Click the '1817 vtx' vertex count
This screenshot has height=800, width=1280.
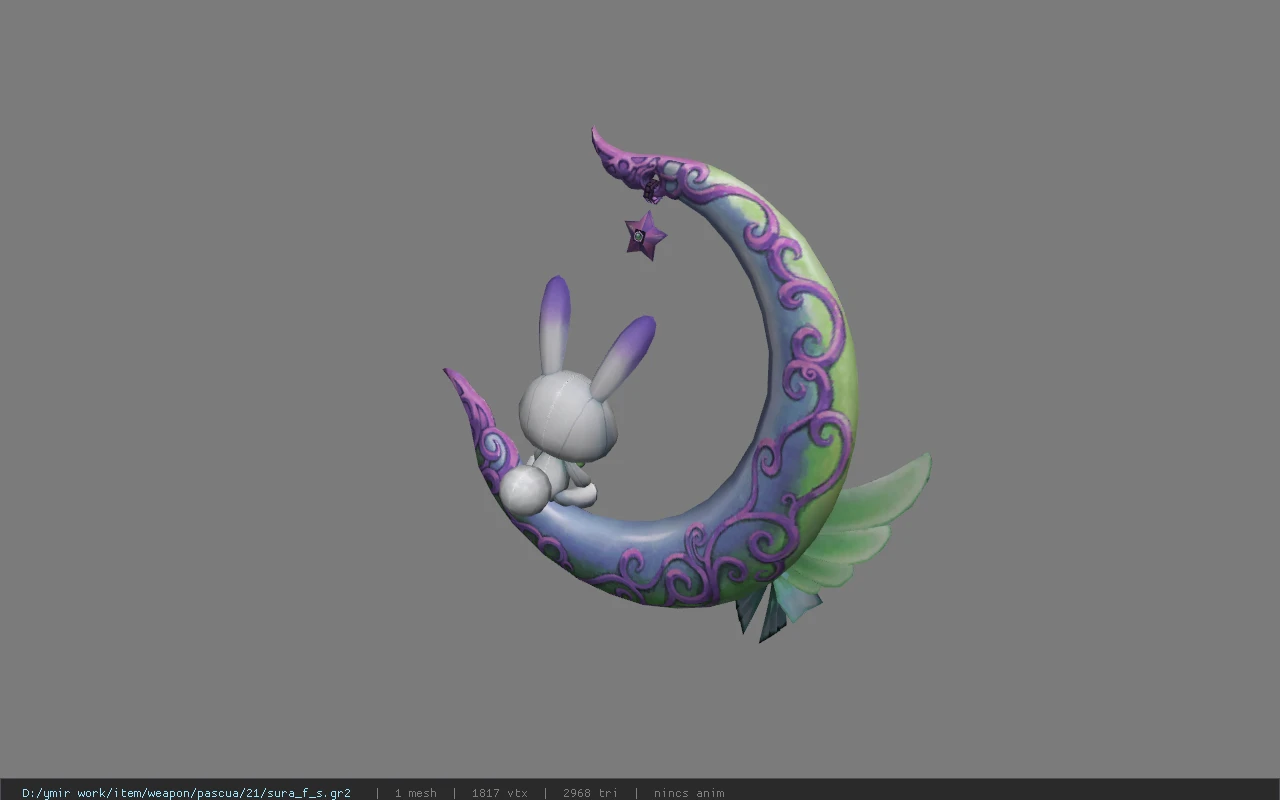pyautogui.click(x=499, y=793)
